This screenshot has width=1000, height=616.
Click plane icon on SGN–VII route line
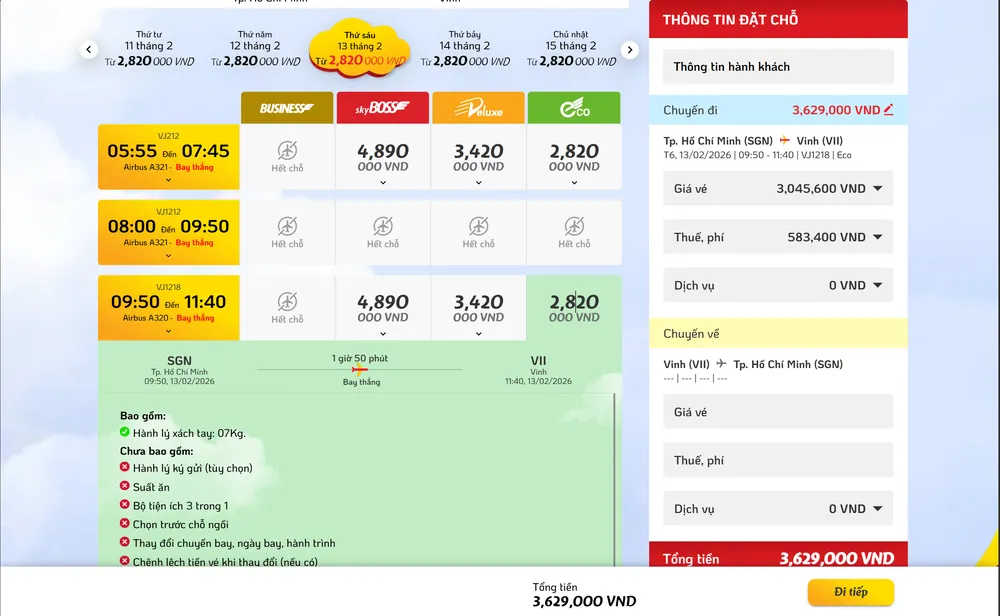(360, 369)
